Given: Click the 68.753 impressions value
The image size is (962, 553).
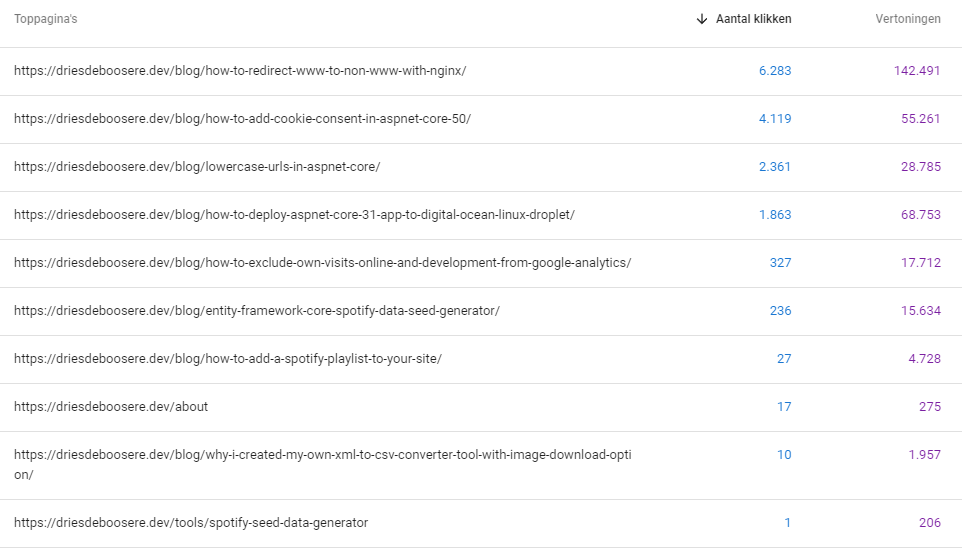Looking at the screenshot, I should point(920,215).
